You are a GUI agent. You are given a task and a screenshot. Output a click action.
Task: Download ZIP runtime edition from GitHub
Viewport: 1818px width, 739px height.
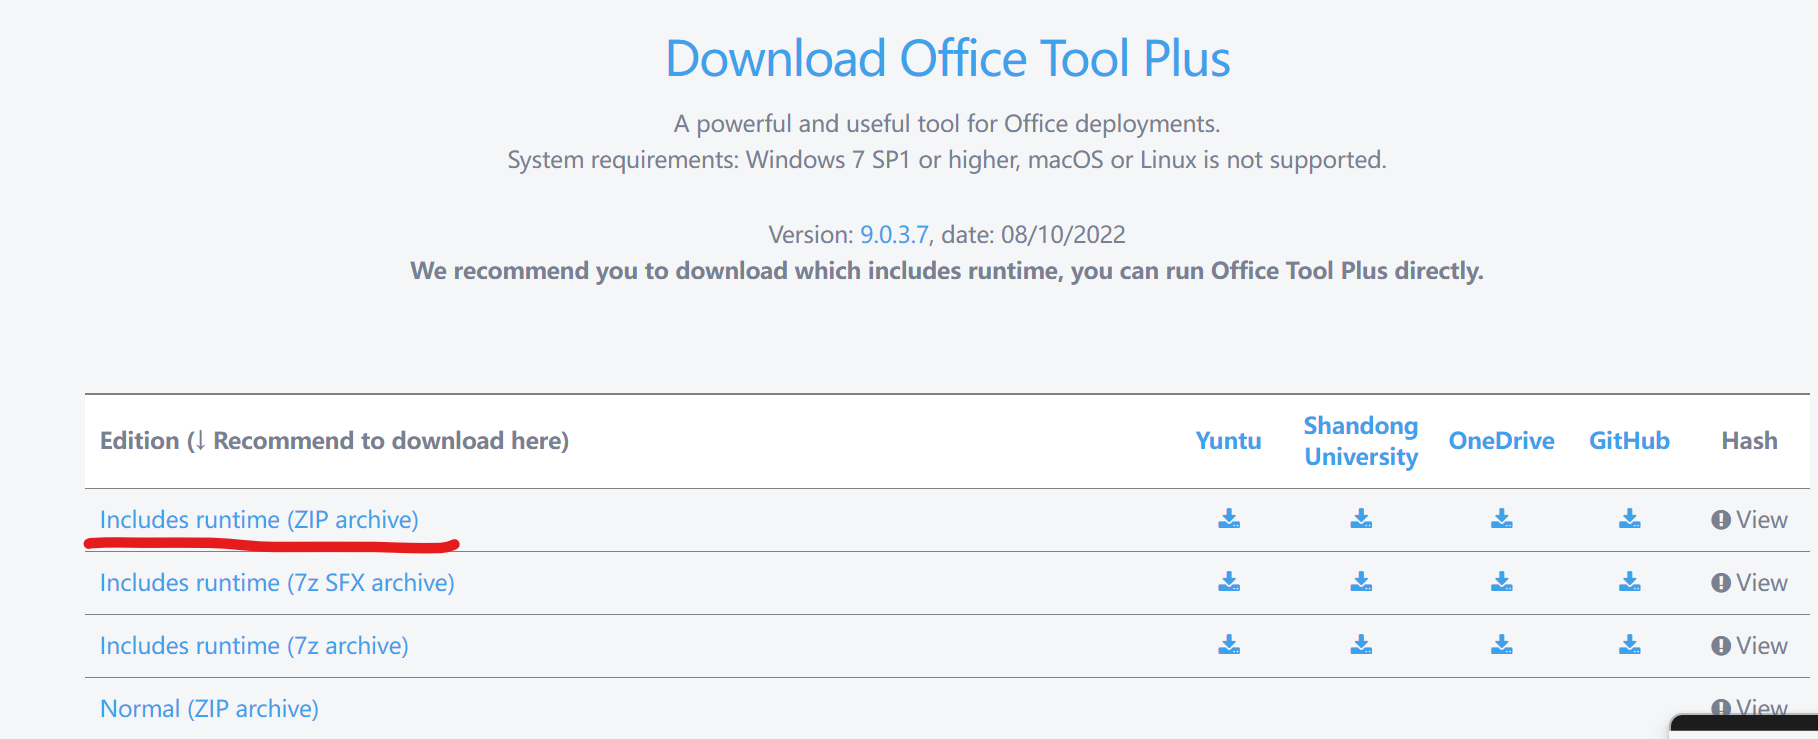1629,519
